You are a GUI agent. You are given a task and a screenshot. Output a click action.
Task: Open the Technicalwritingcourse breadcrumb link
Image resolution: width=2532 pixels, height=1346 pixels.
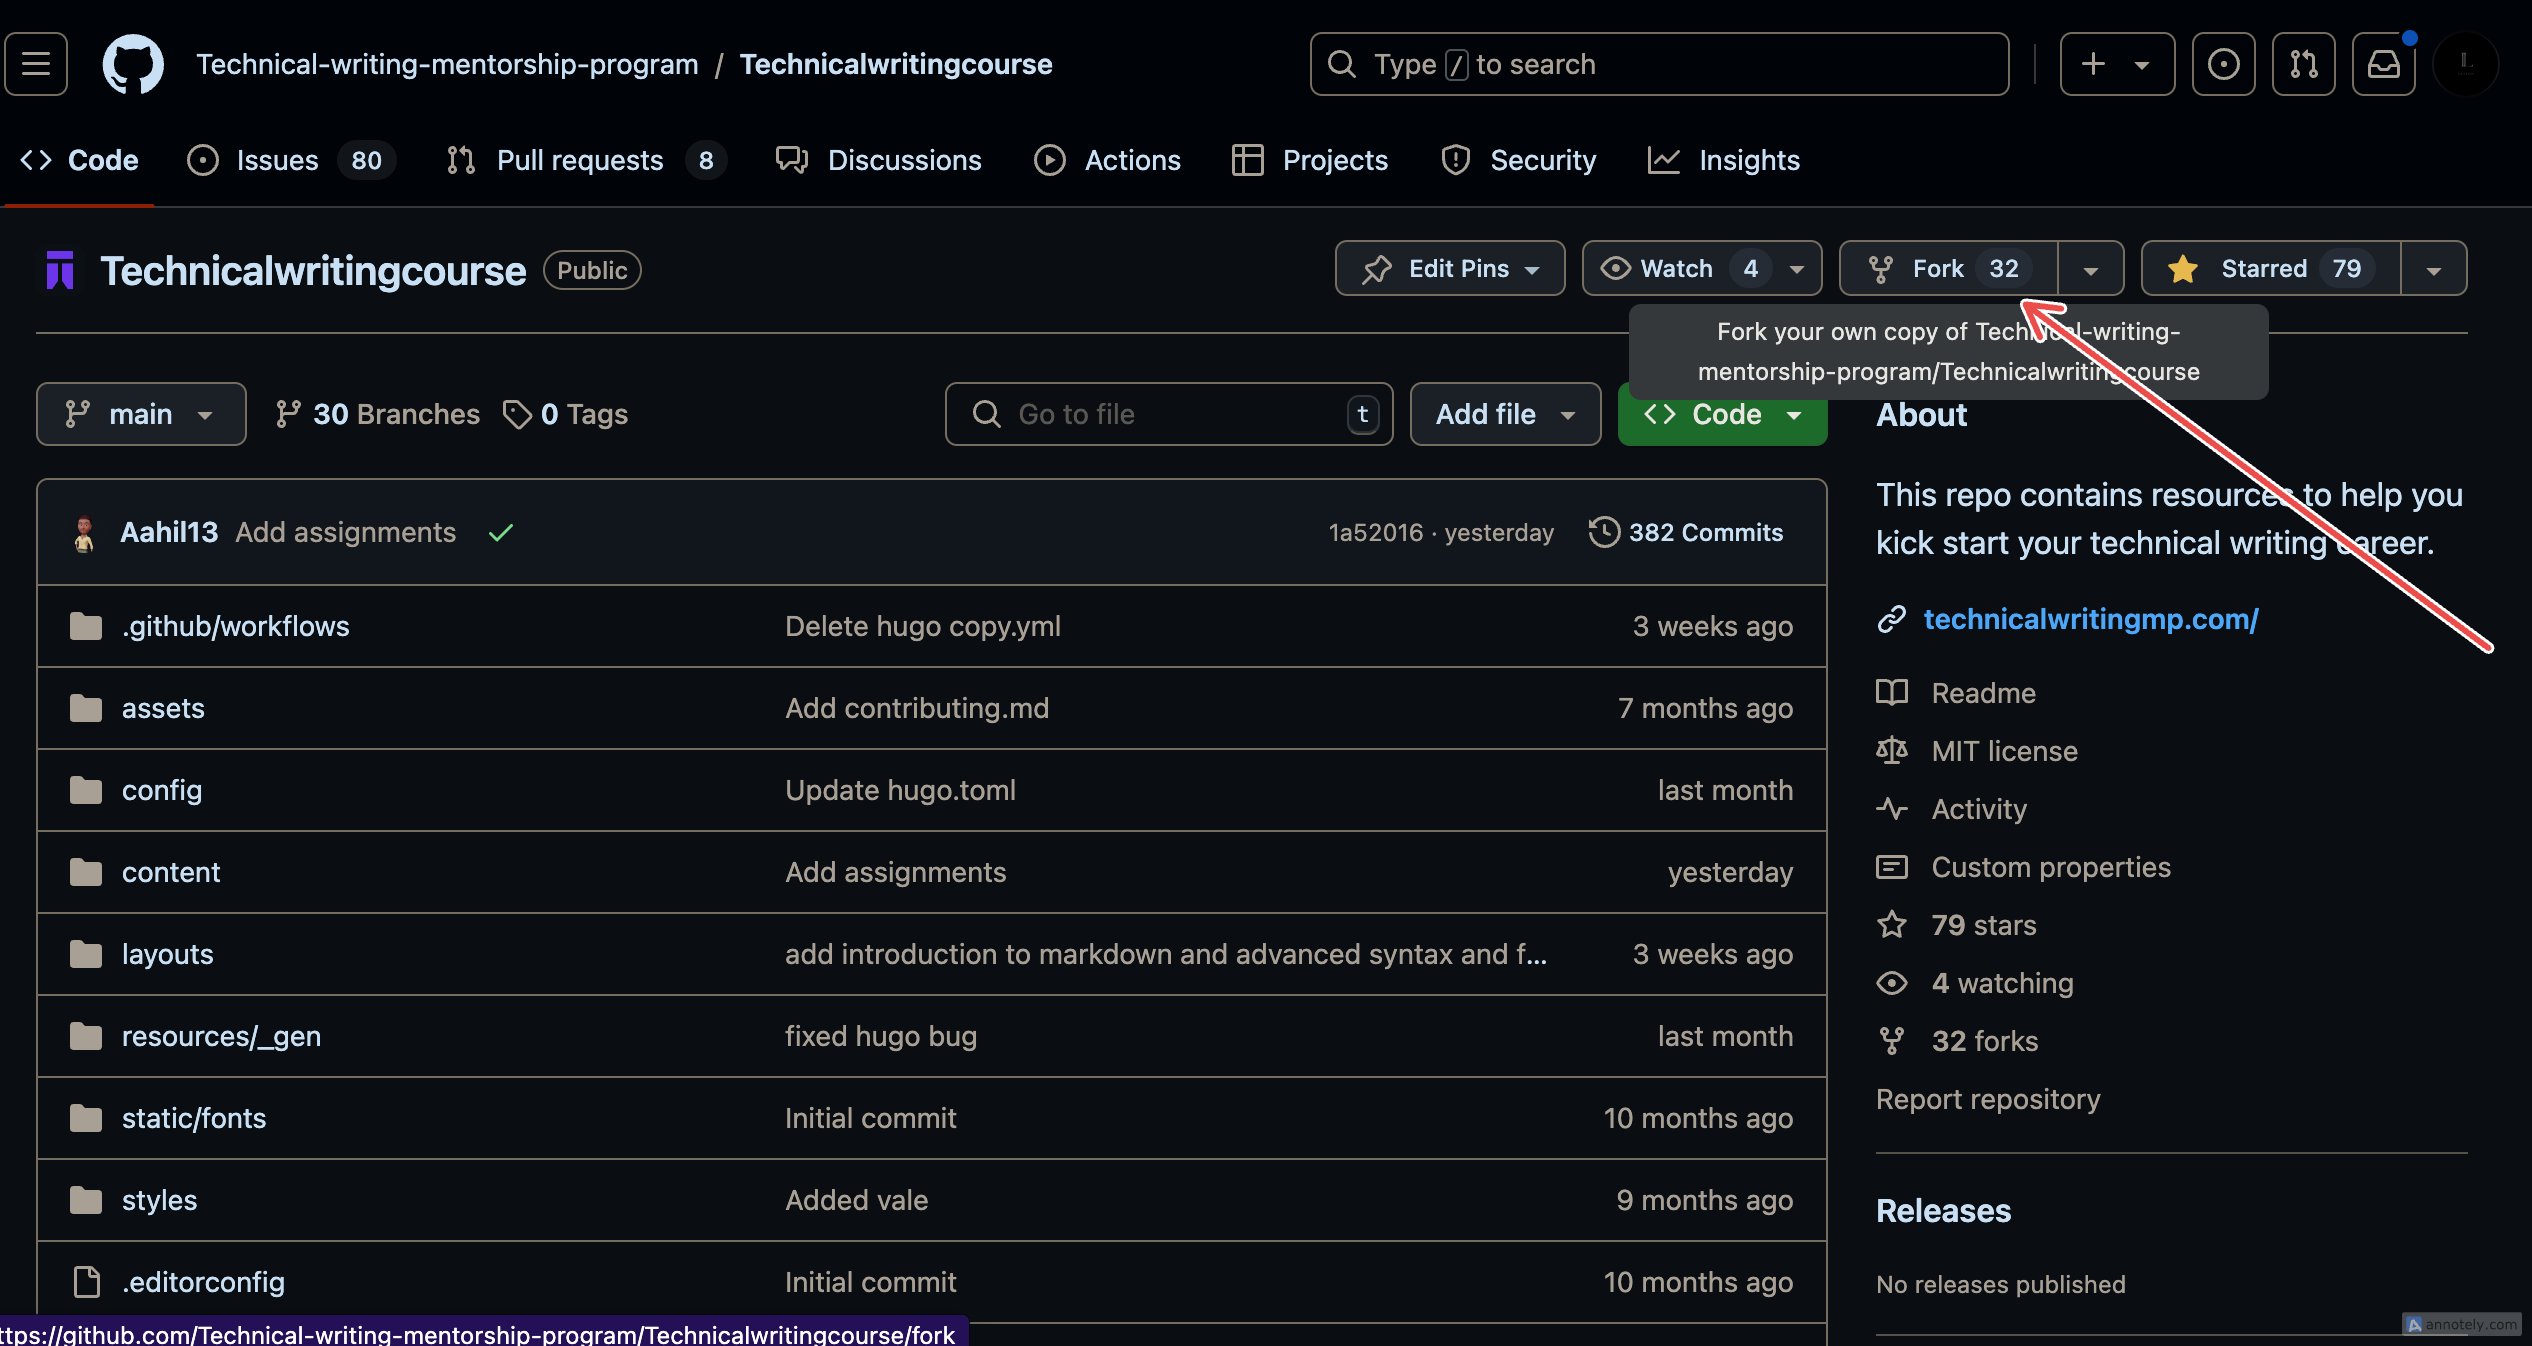[x=896, y=64]
